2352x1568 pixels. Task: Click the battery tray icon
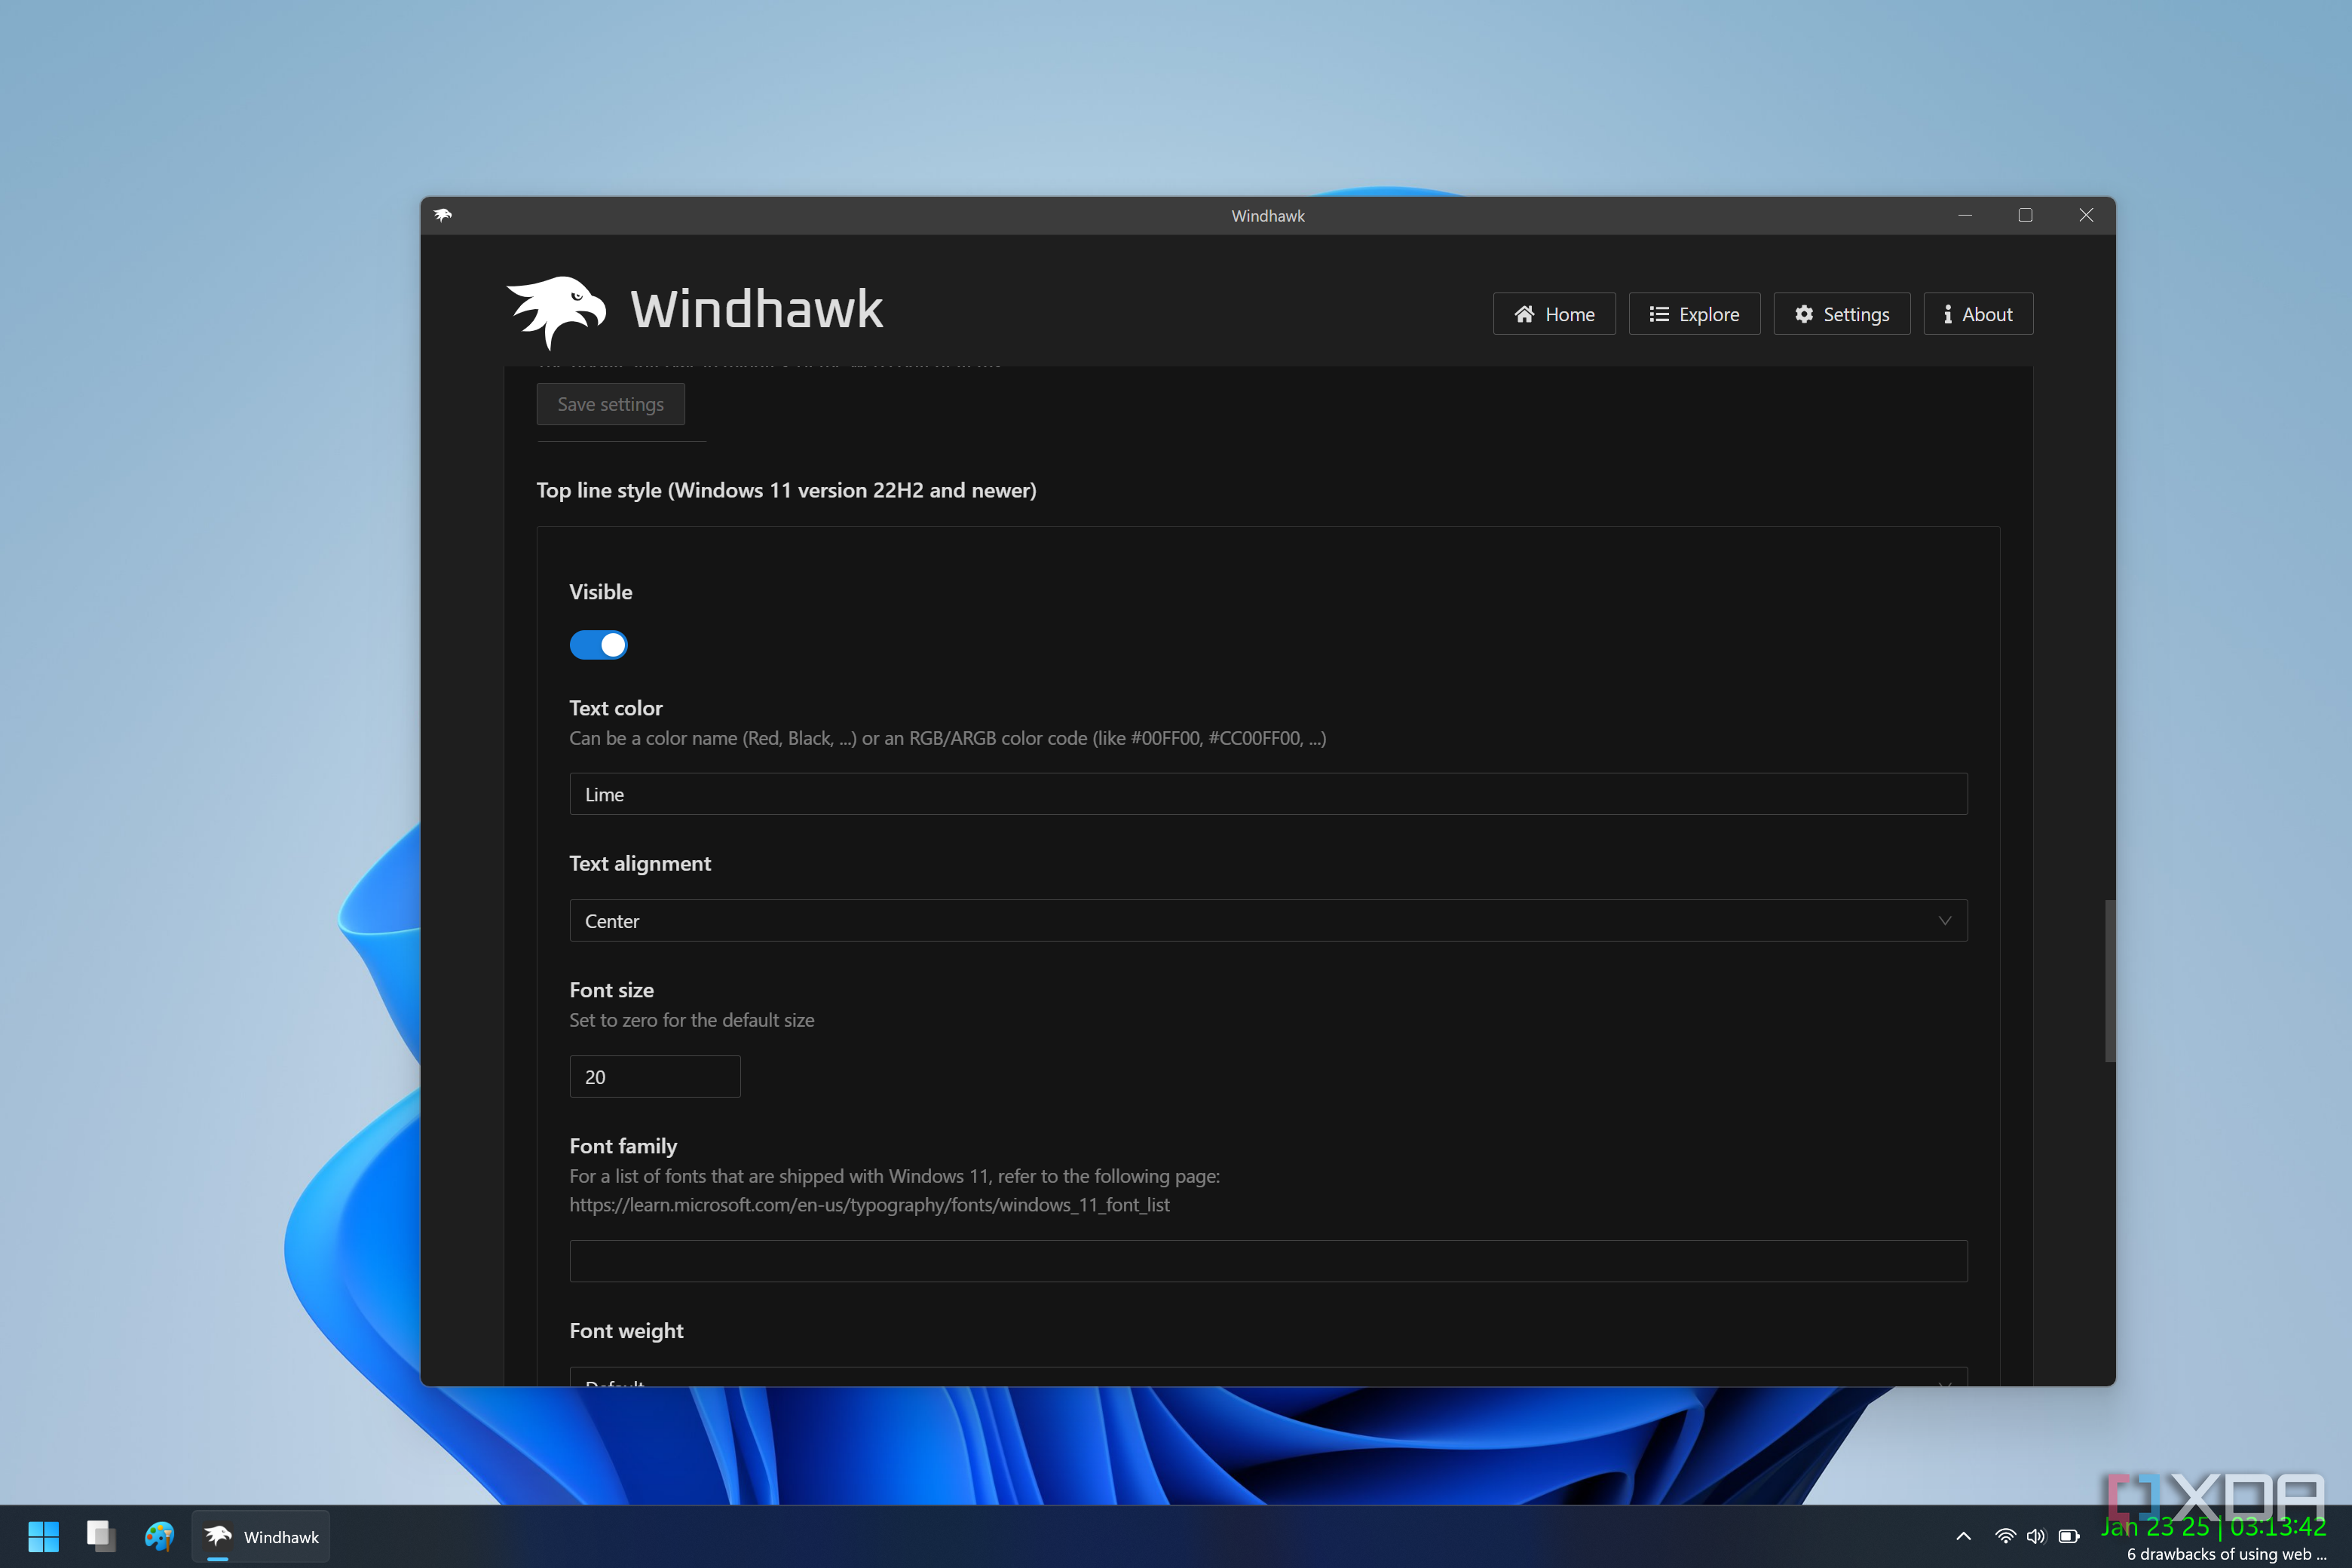coord(2069,1536)
